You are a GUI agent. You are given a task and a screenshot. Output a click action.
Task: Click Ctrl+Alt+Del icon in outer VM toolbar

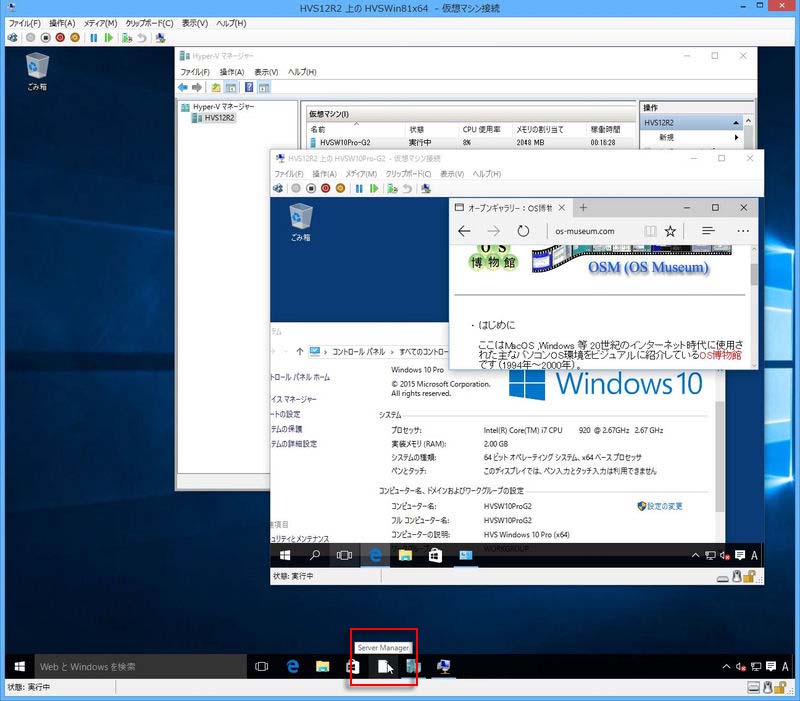click(13, 38)
